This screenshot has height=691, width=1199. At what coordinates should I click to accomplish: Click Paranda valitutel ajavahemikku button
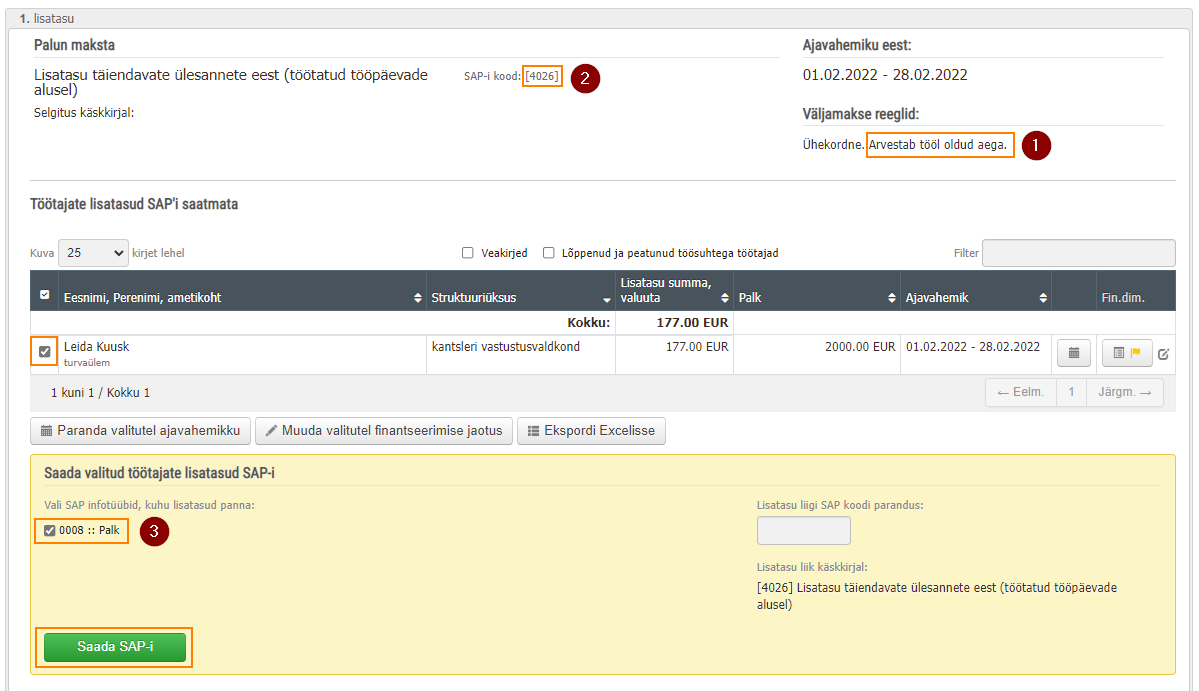pos(141,431)
